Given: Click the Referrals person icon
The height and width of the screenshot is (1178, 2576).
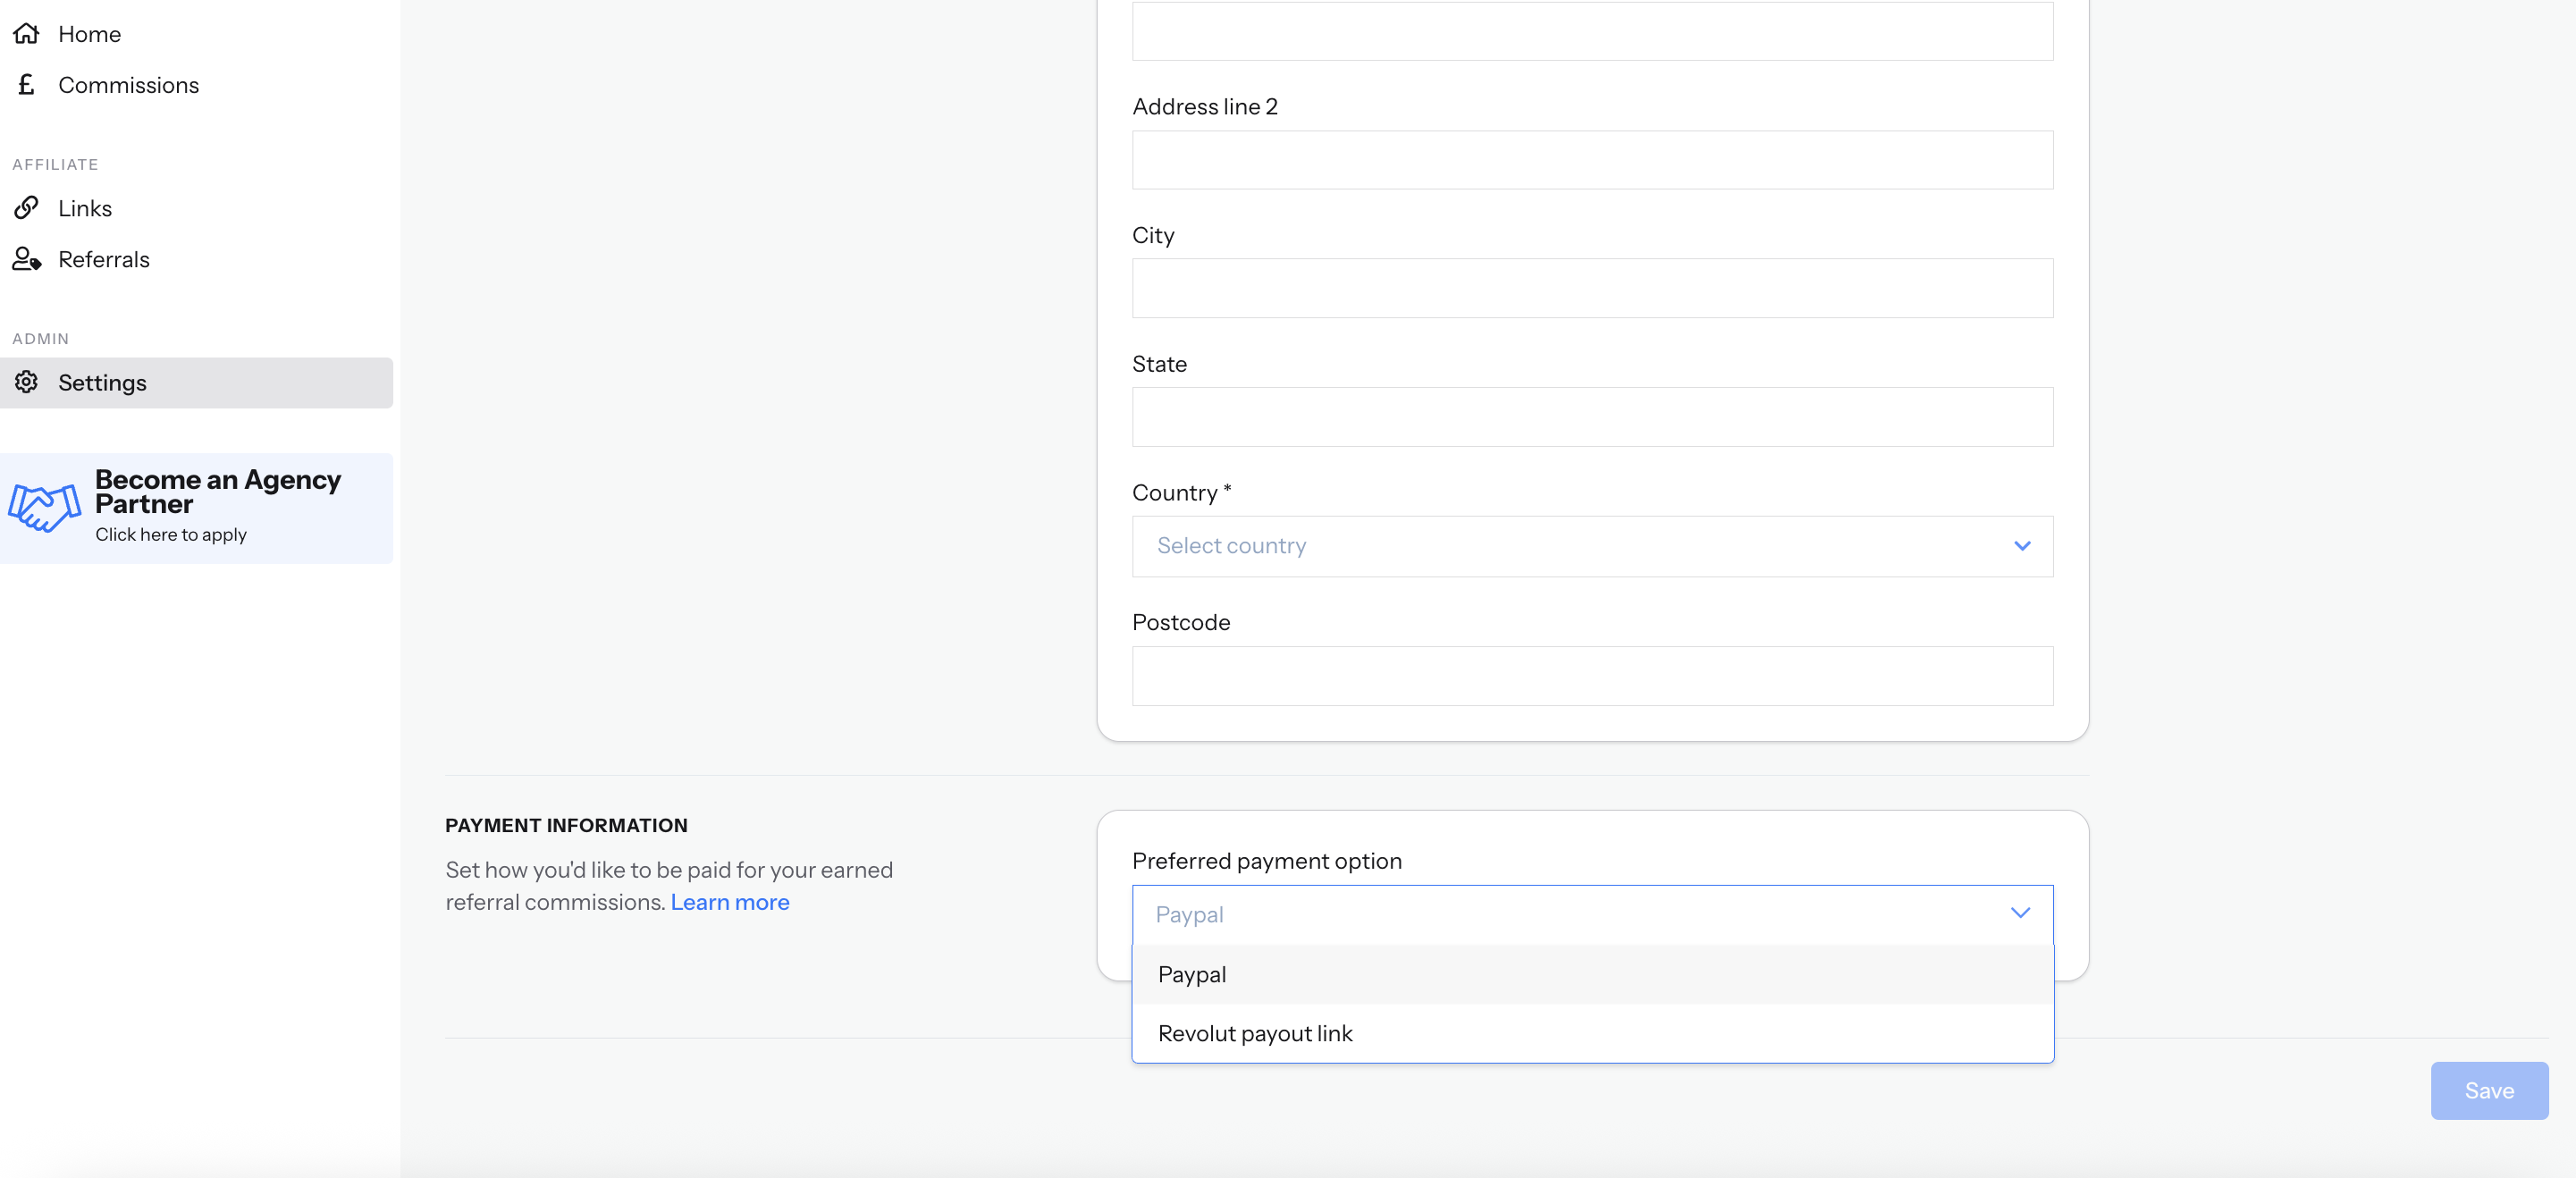Looking at the screenshot, I should [26, 260].
